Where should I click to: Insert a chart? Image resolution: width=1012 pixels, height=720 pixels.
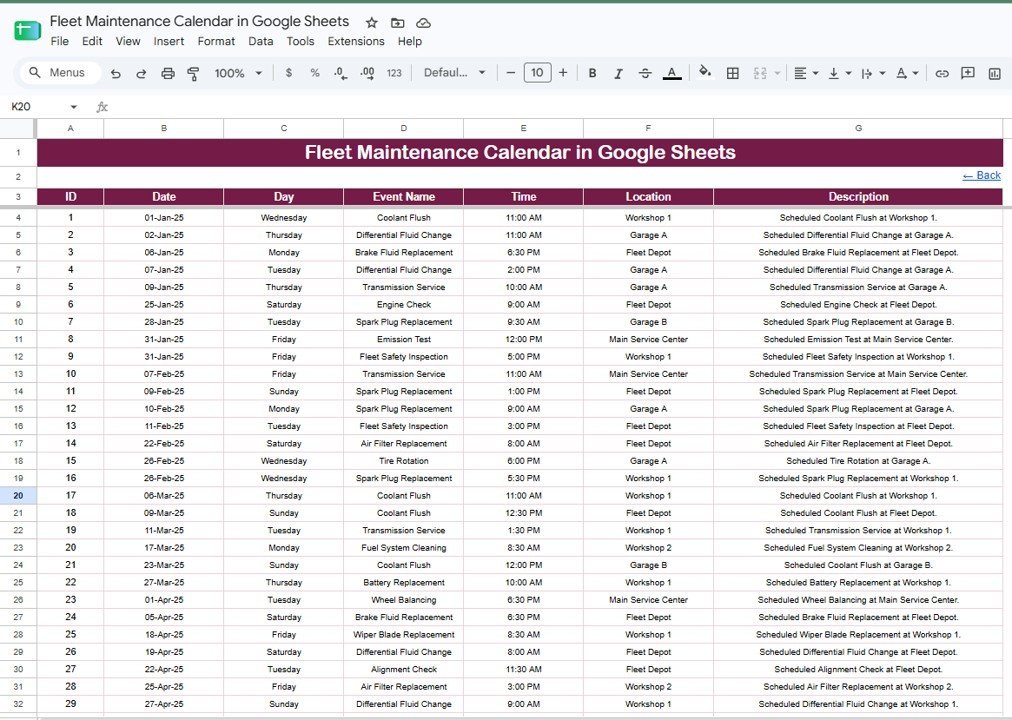click(x=995, y=74)
